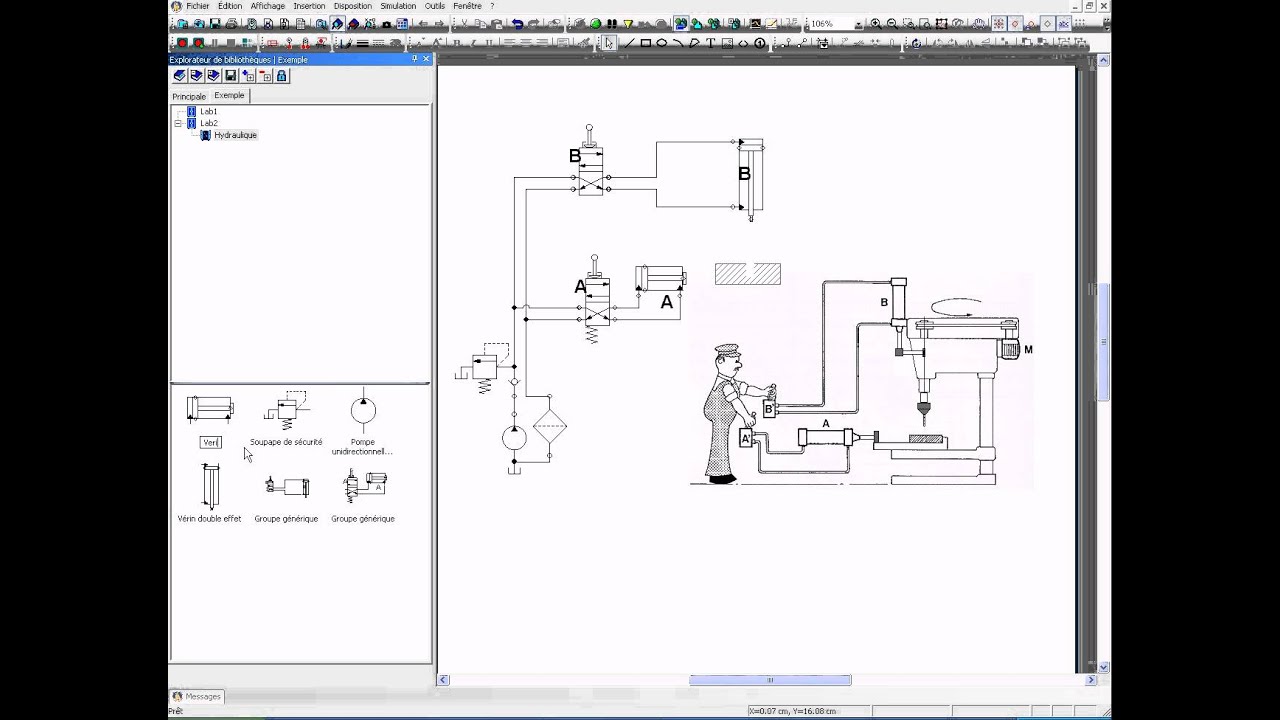Select the Vérin double effet library component

coord(209,494)
